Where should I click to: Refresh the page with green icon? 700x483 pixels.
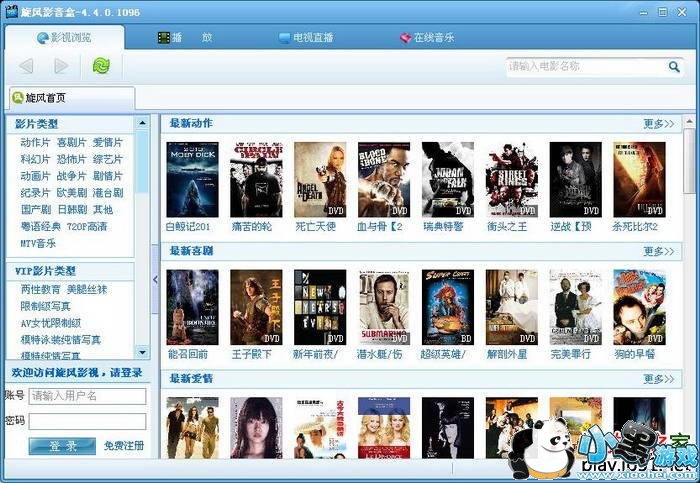coord(101,66)
